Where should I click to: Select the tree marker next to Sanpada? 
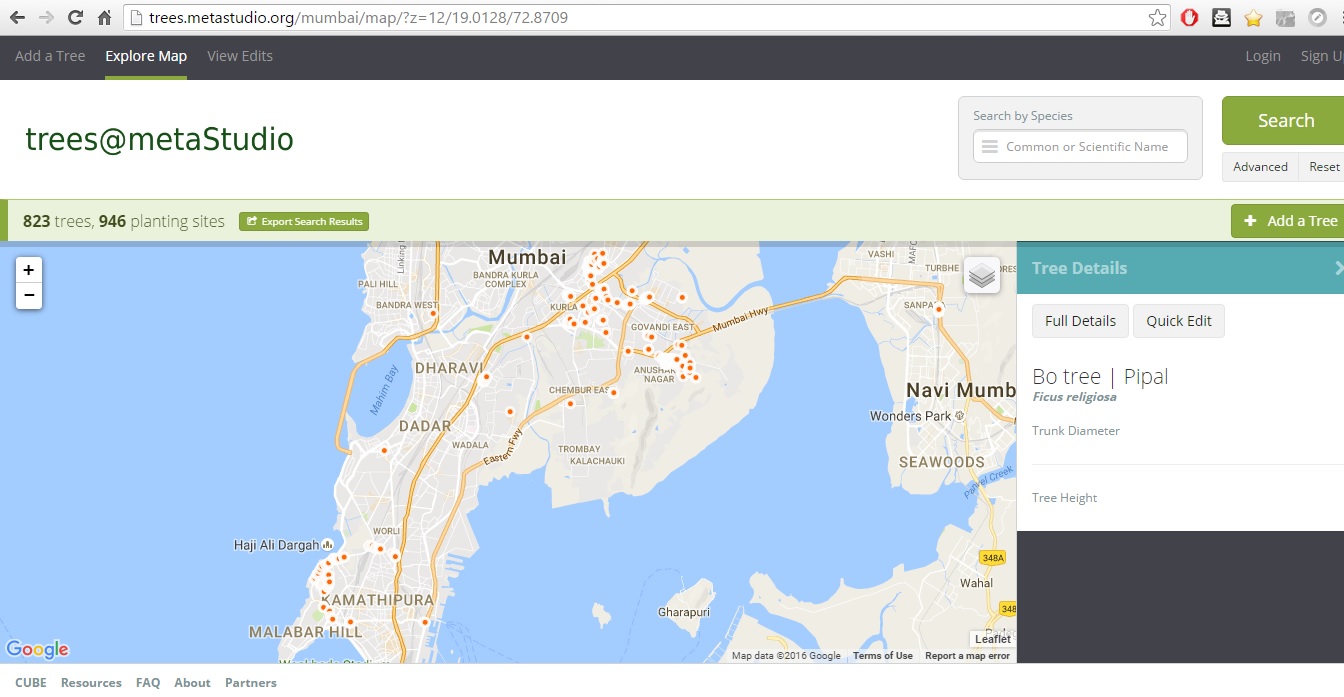coord(939,310)
